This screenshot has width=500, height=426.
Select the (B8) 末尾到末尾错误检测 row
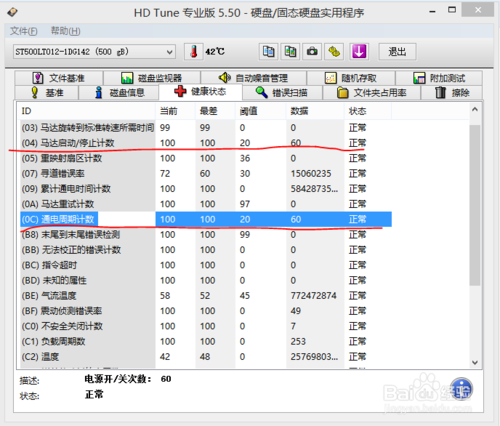206,235
